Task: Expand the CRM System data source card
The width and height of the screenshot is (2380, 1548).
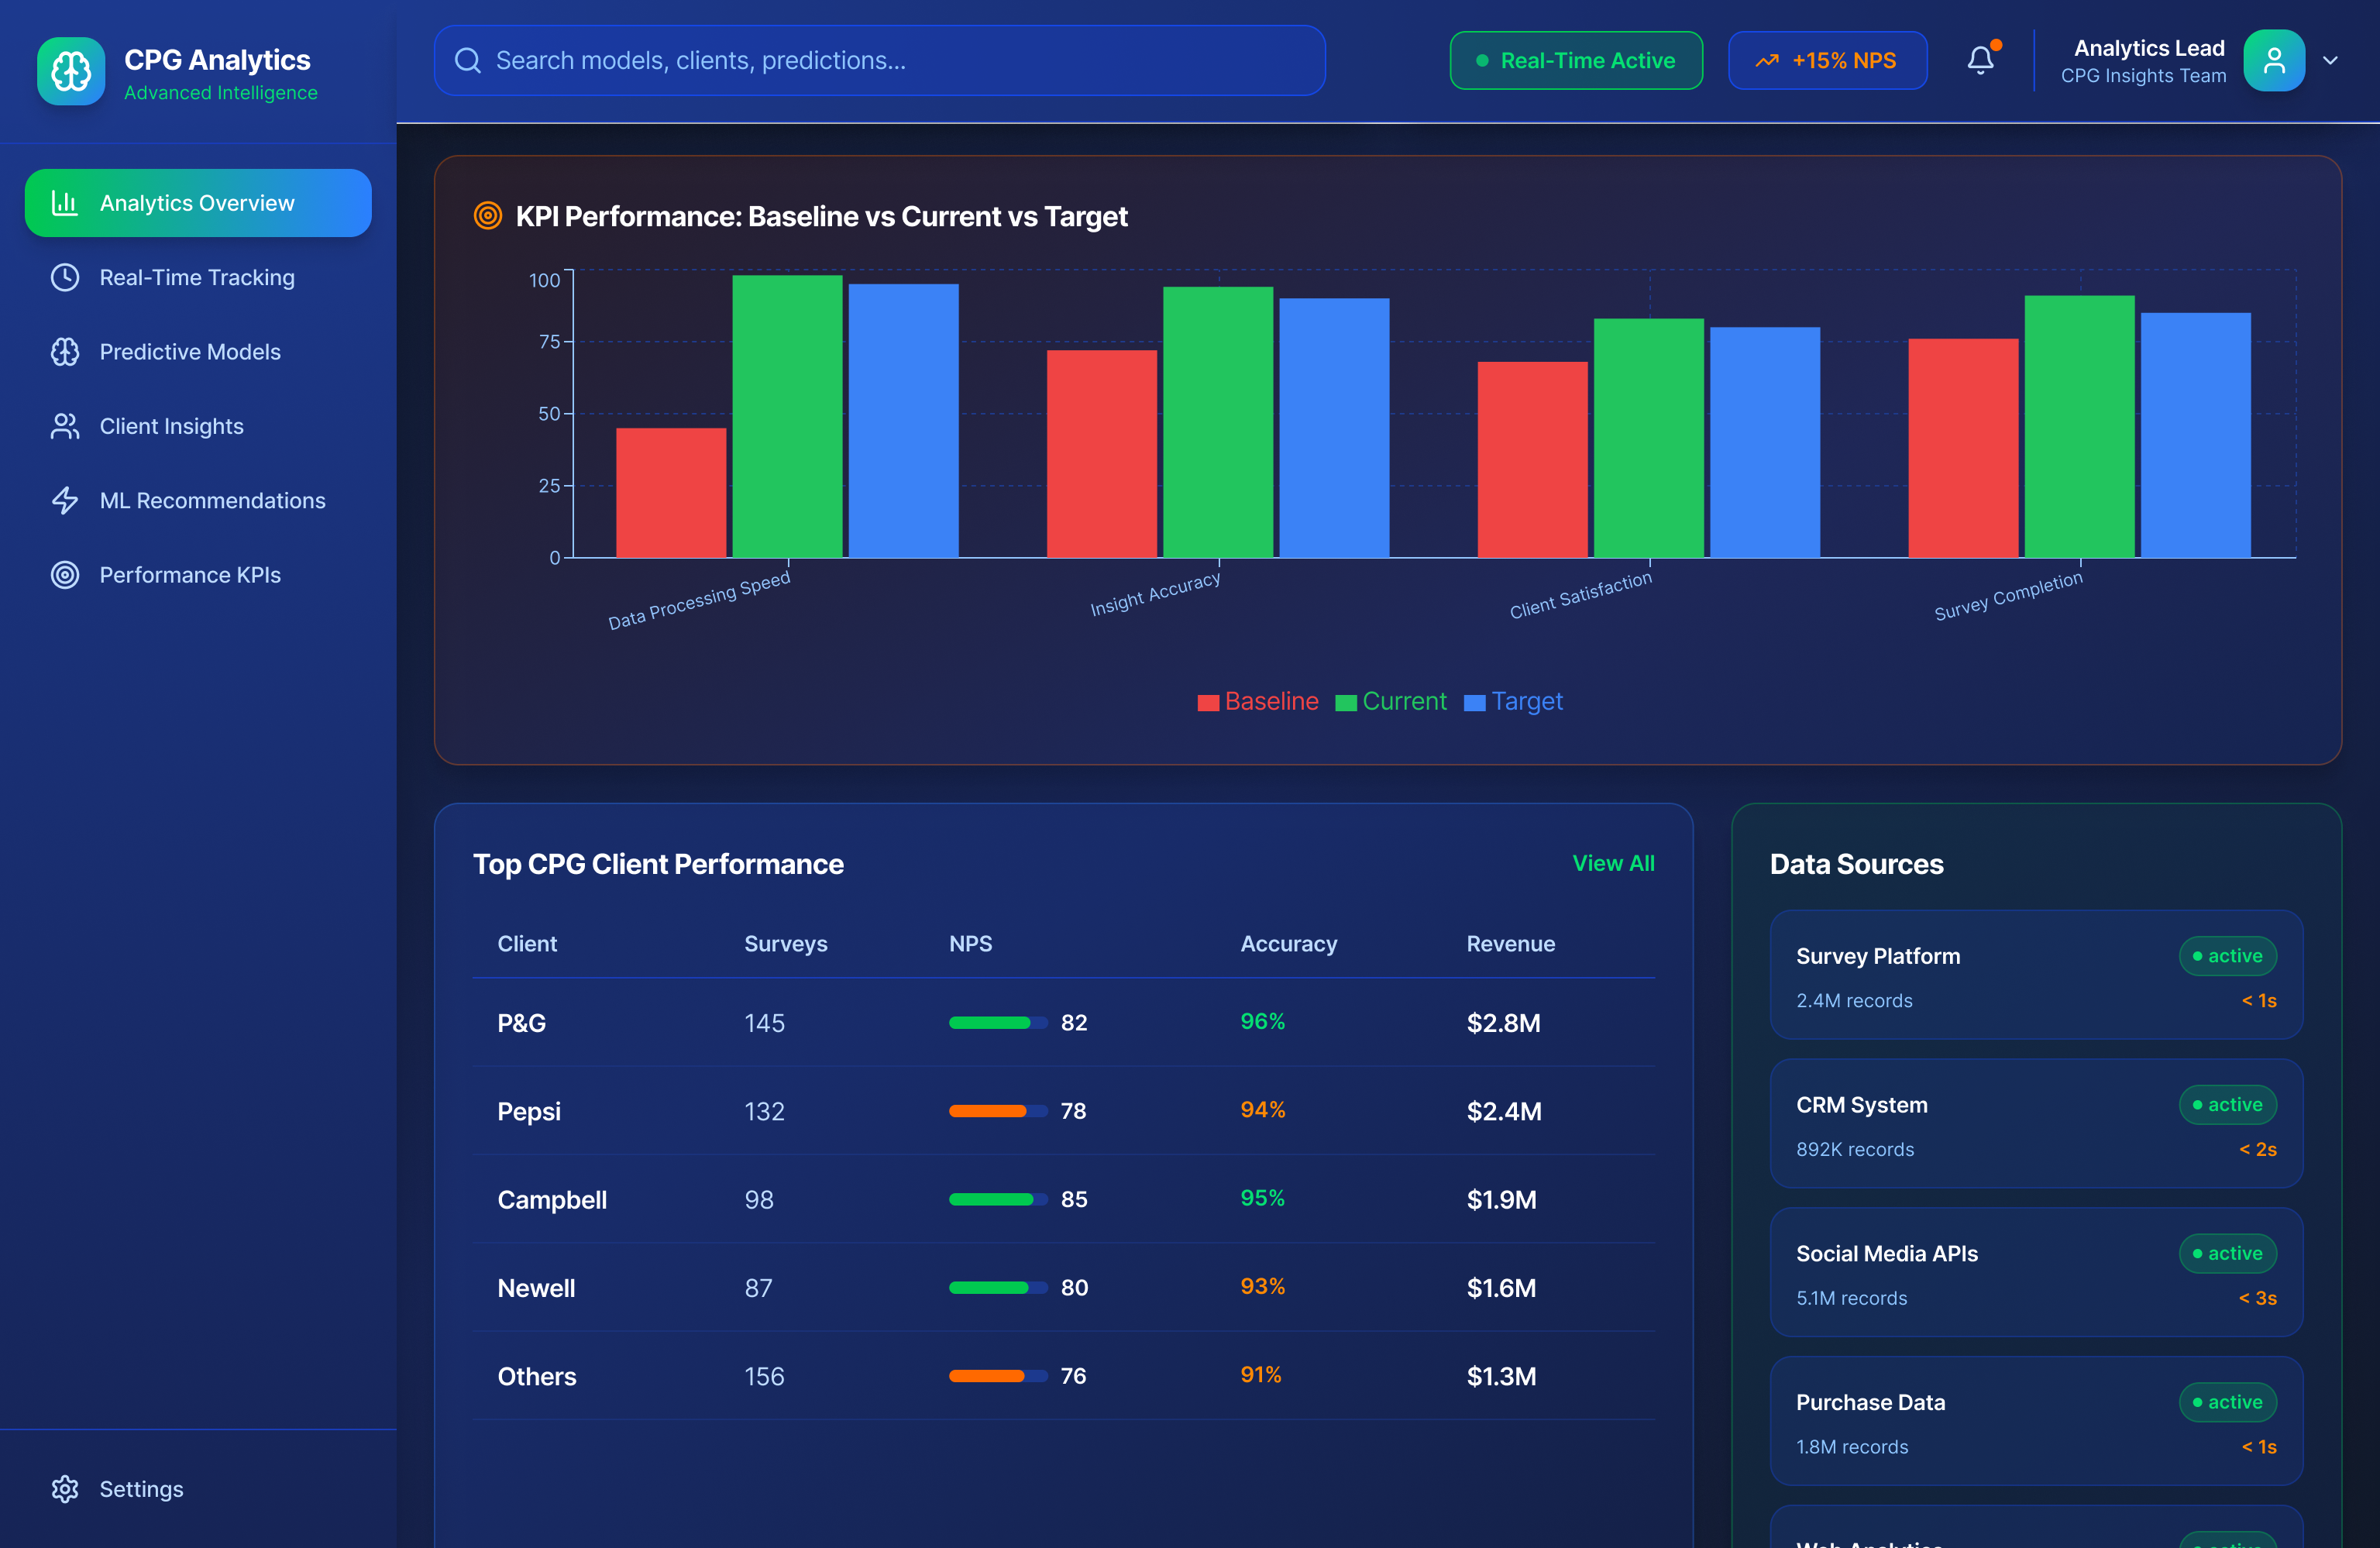Action: click(2035, 1124)
